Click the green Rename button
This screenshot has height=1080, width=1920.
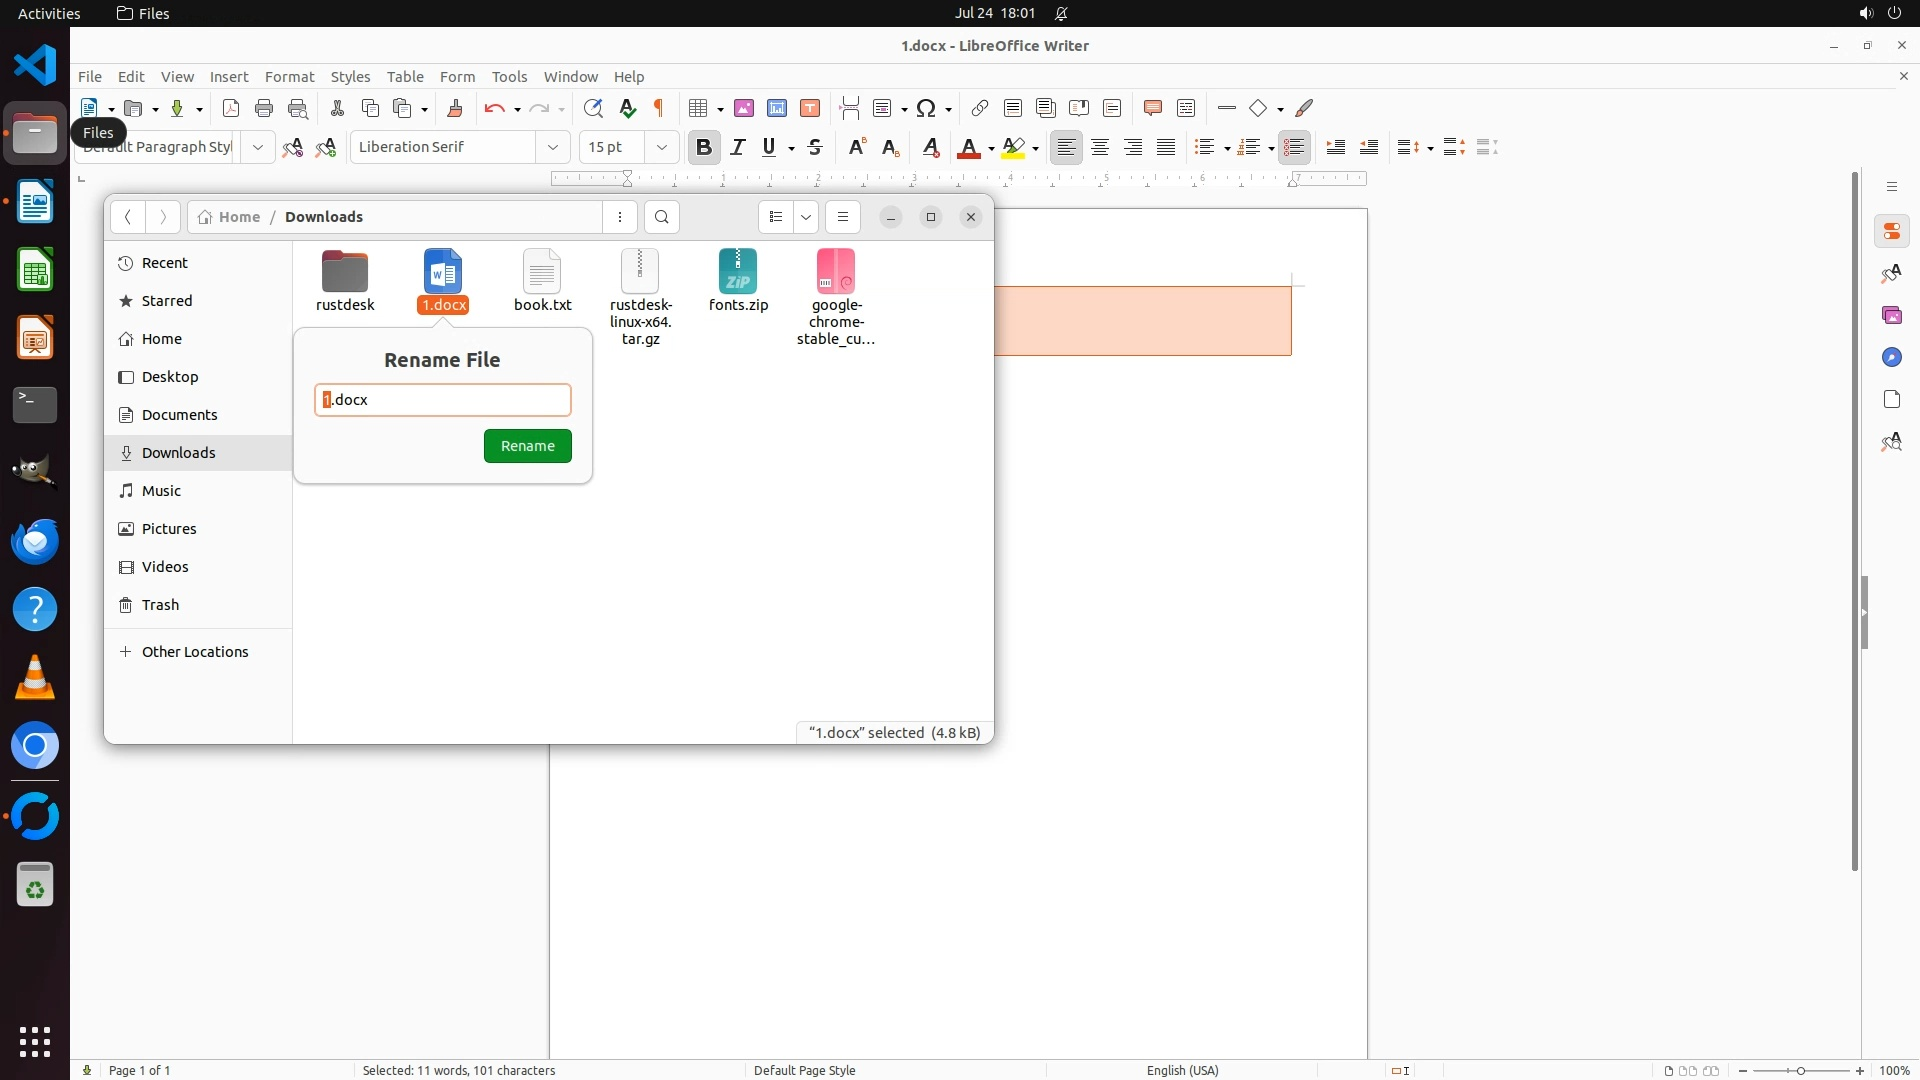pos(527,446)
